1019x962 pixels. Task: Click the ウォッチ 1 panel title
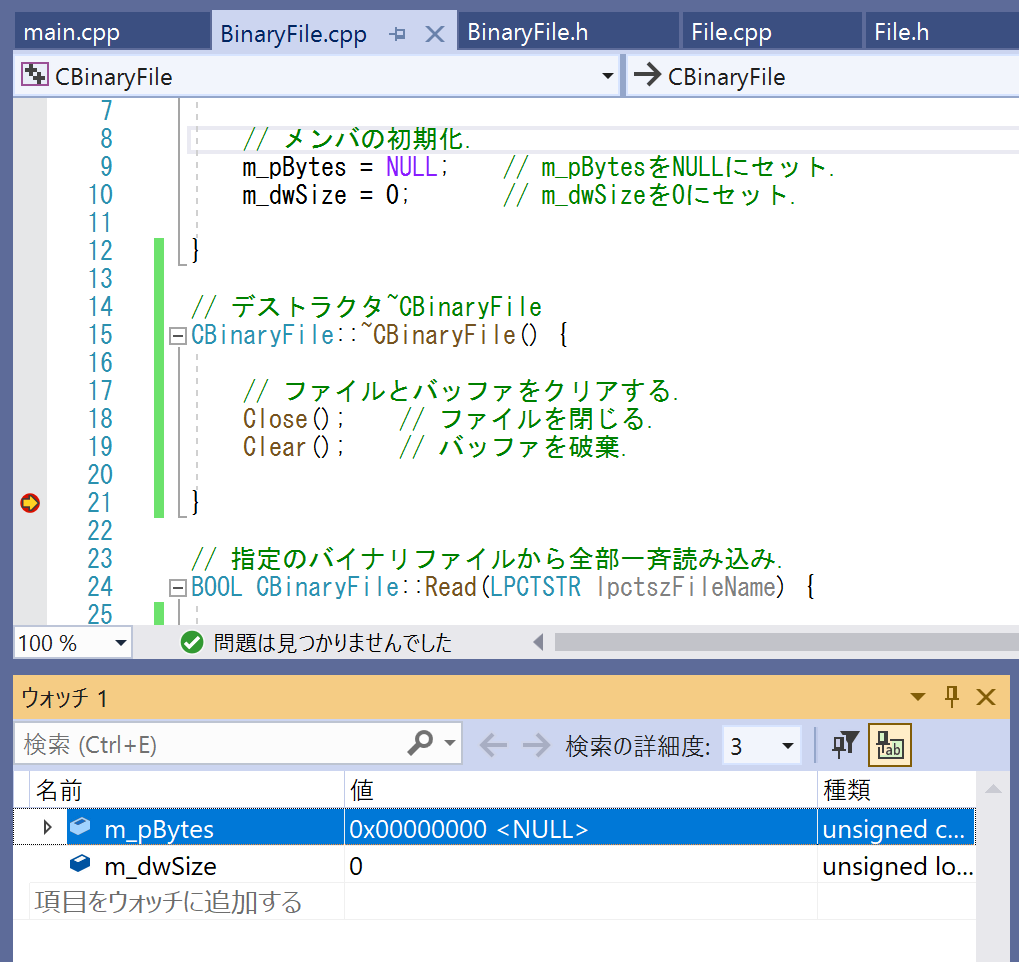pos(64,697)
